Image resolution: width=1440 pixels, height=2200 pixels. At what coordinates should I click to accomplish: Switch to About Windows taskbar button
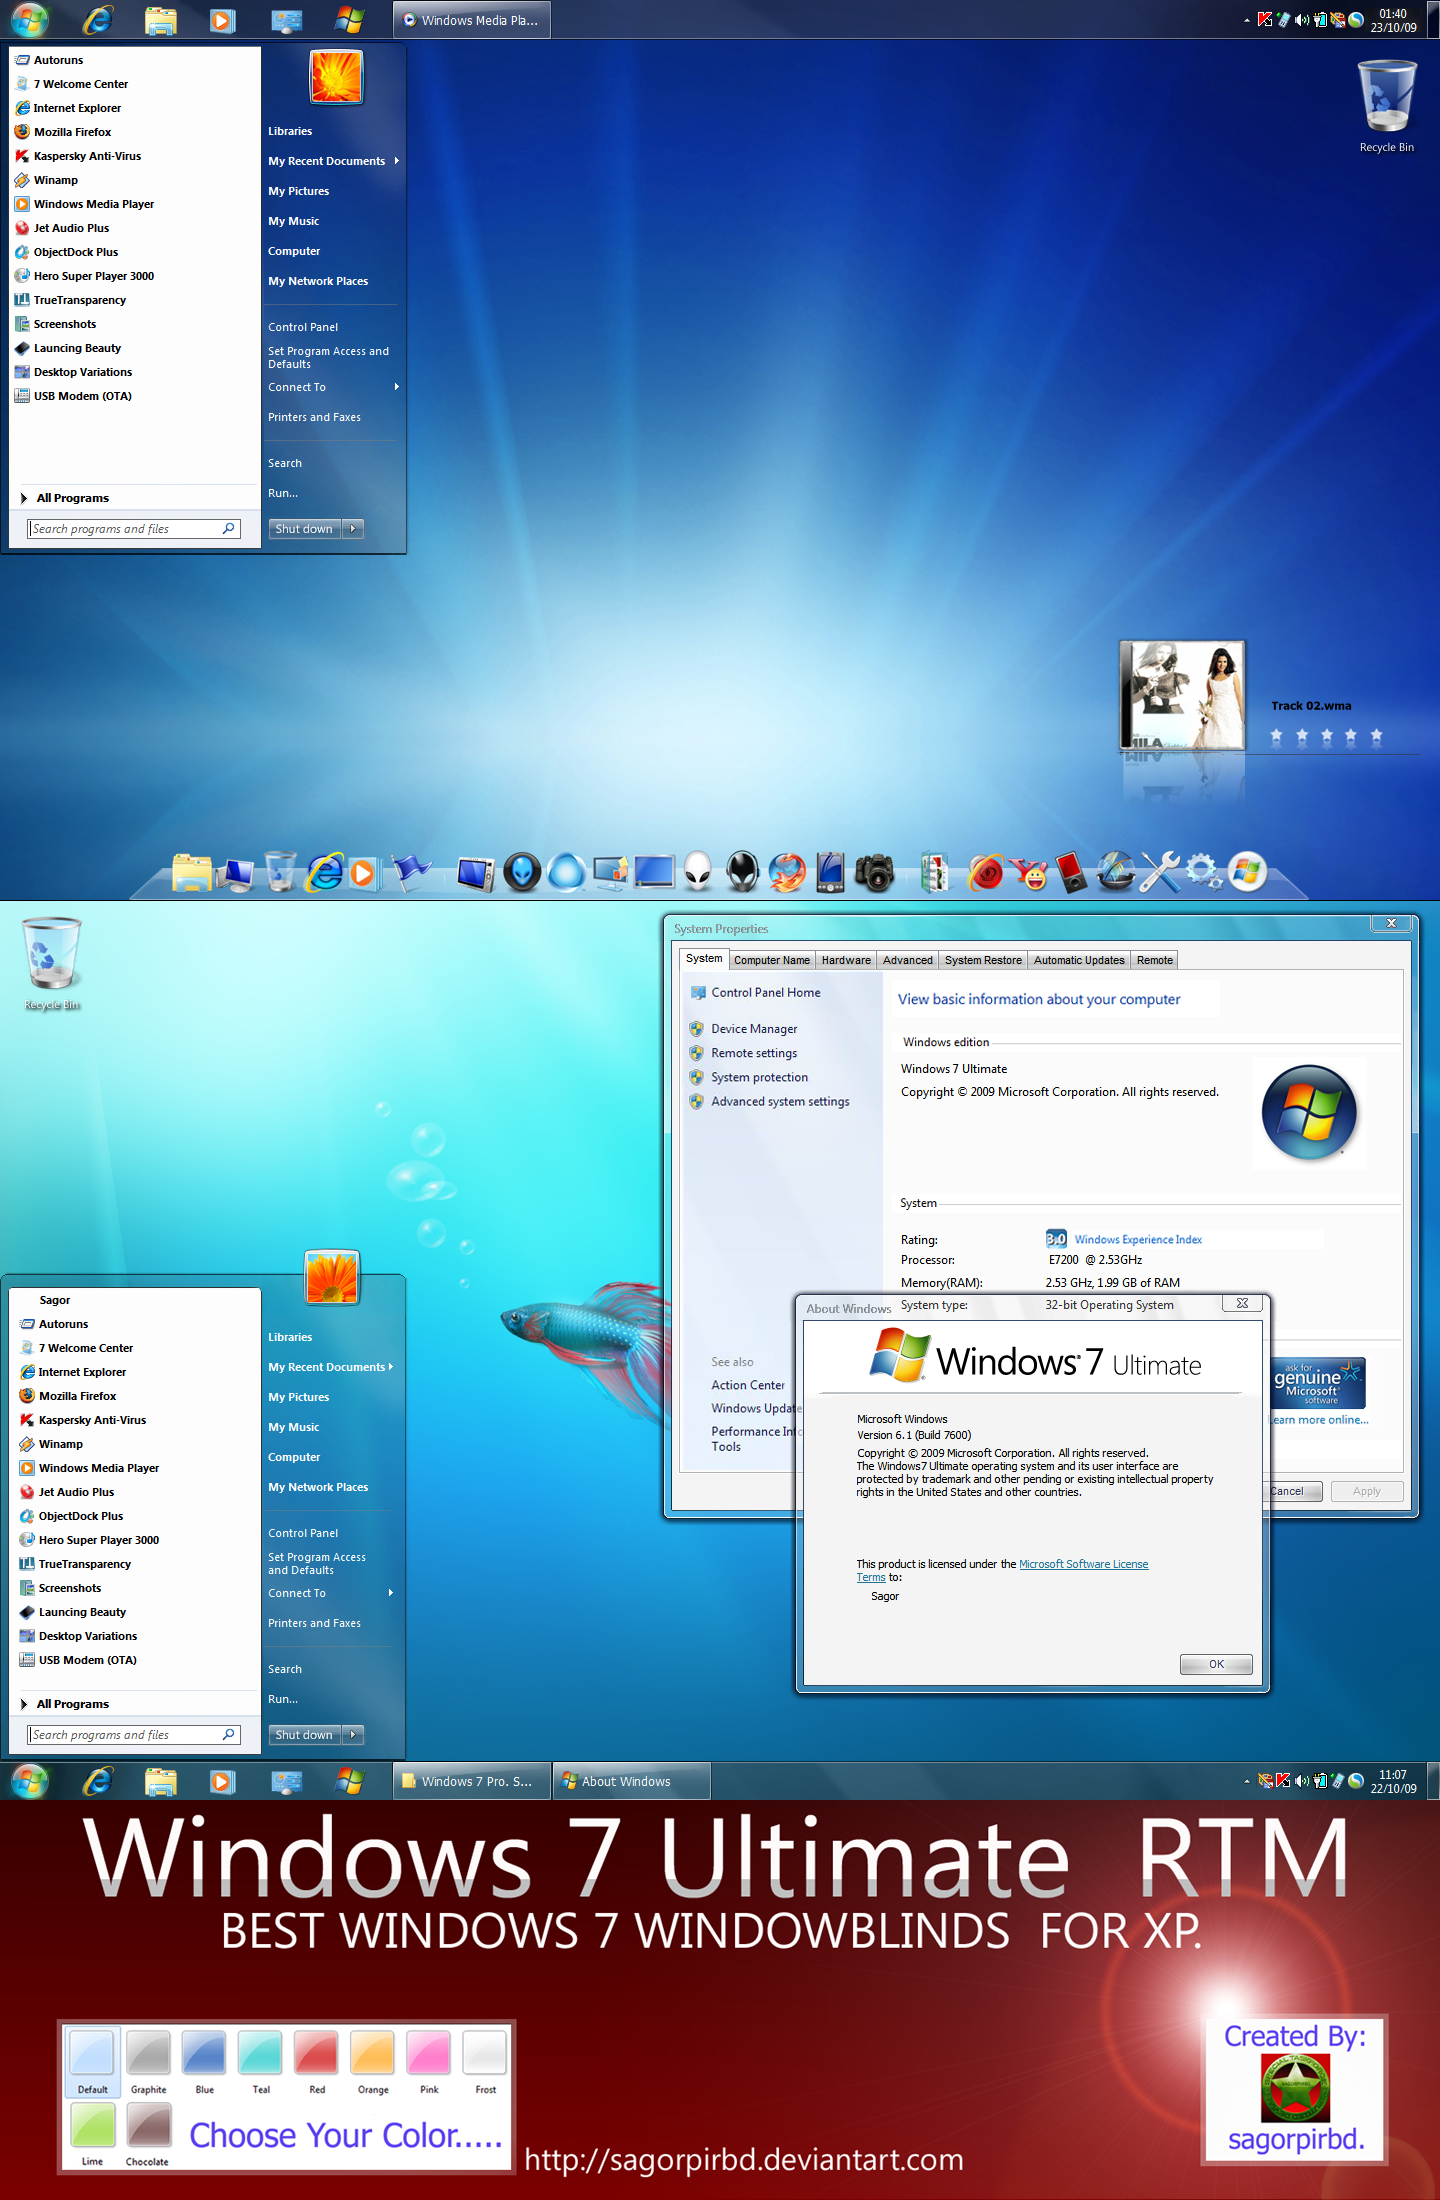(x=631, y=1781)
